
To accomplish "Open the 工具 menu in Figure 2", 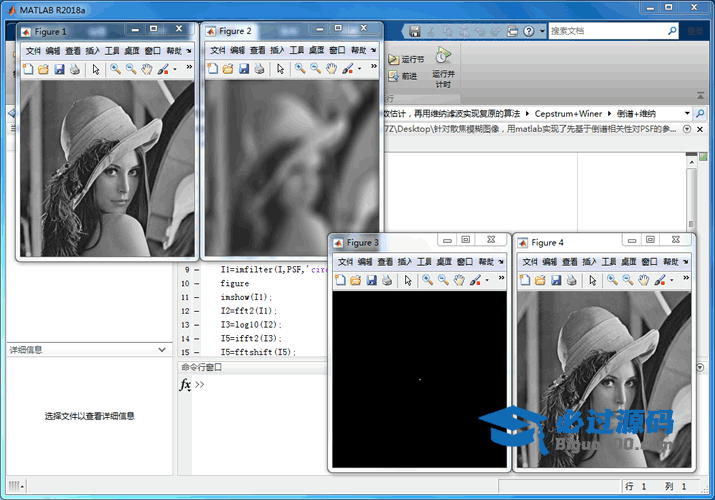I will coord(297,50).
